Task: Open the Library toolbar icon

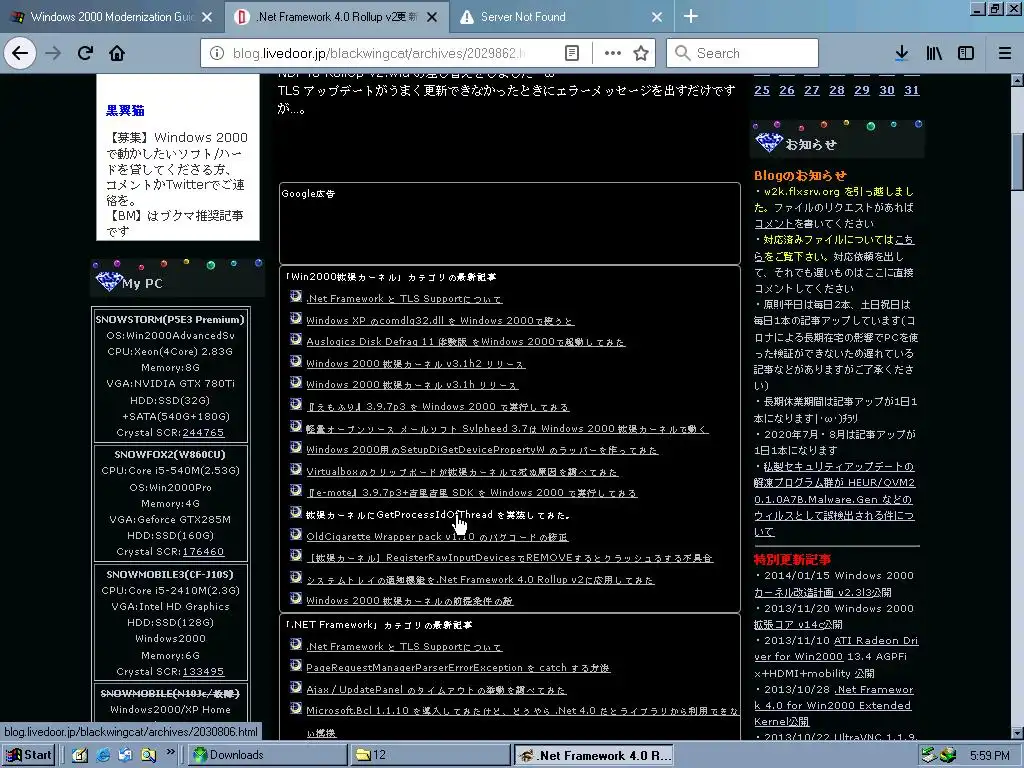Action: coord(934,53)
